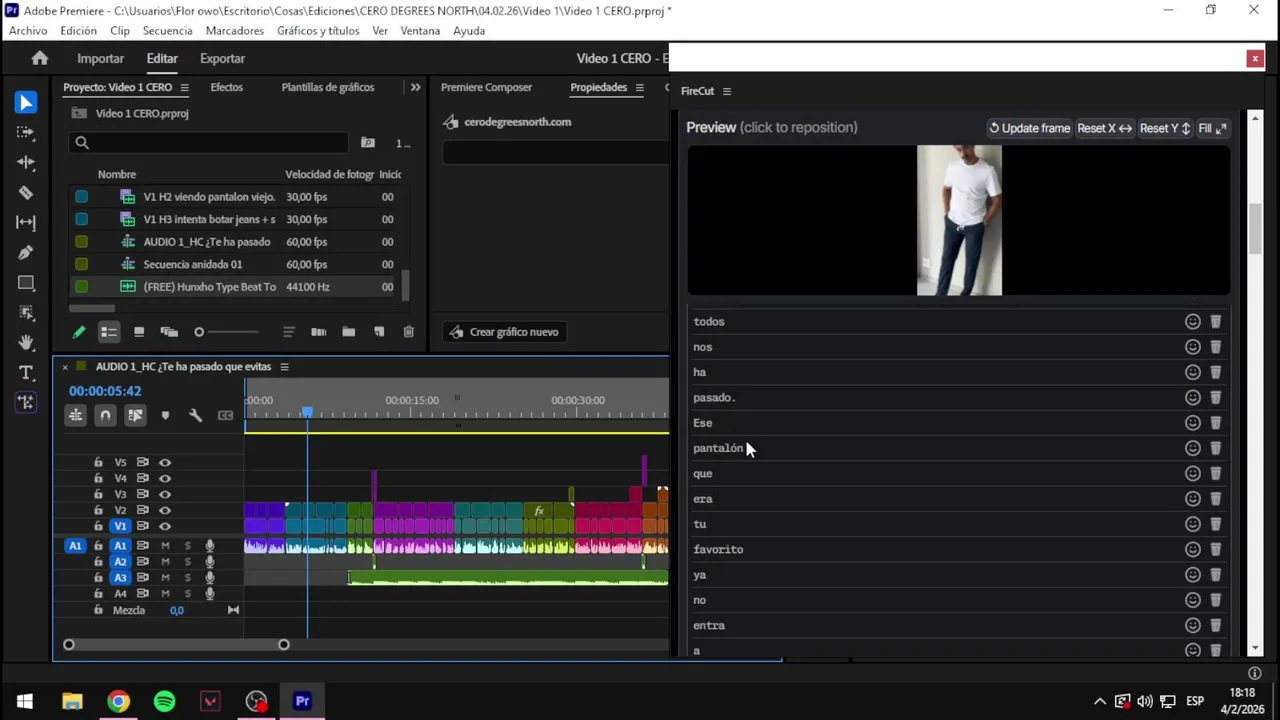Image resolution: width=1280 pixels, height=720 pixels.
Task: Click find-in-bin folder search icon
Action: [x=368, y=143]
